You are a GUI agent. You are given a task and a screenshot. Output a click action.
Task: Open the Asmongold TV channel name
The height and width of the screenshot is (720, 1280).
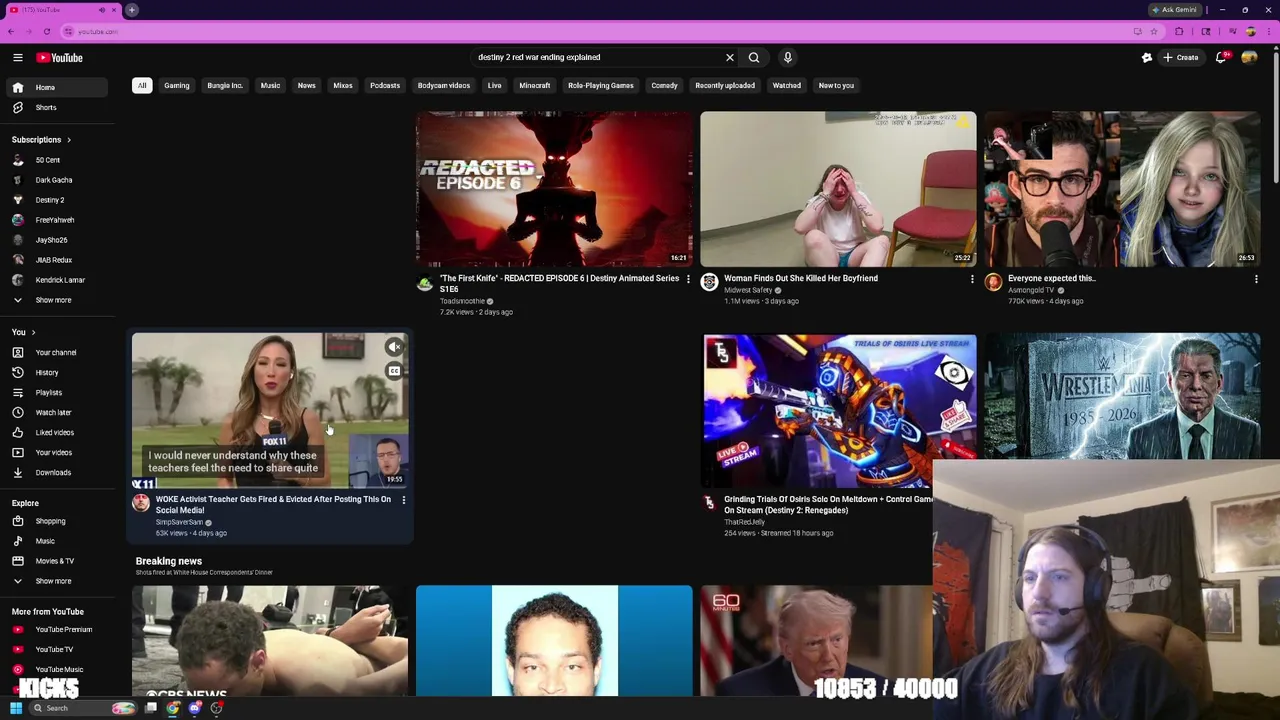pyautogui.click(x=1031, y=290)
